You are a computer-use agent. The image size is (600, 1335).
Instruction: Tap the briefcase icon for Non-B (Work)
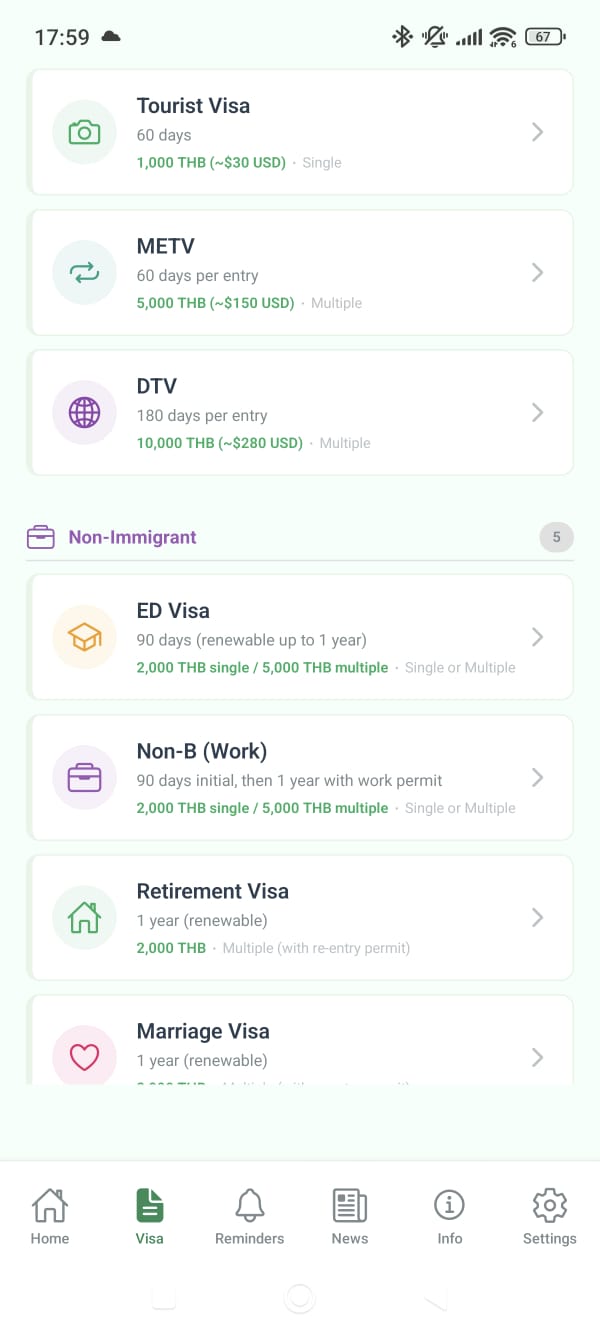click(x=84, y=777)
